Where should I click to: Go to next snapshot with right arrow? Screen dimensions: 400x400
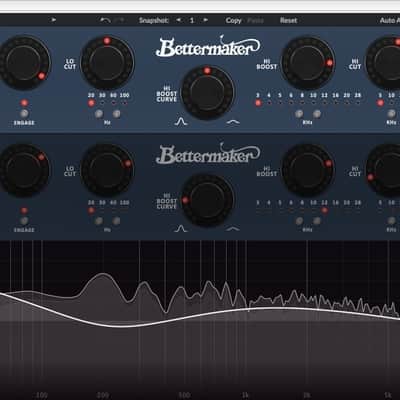[206, 20]
